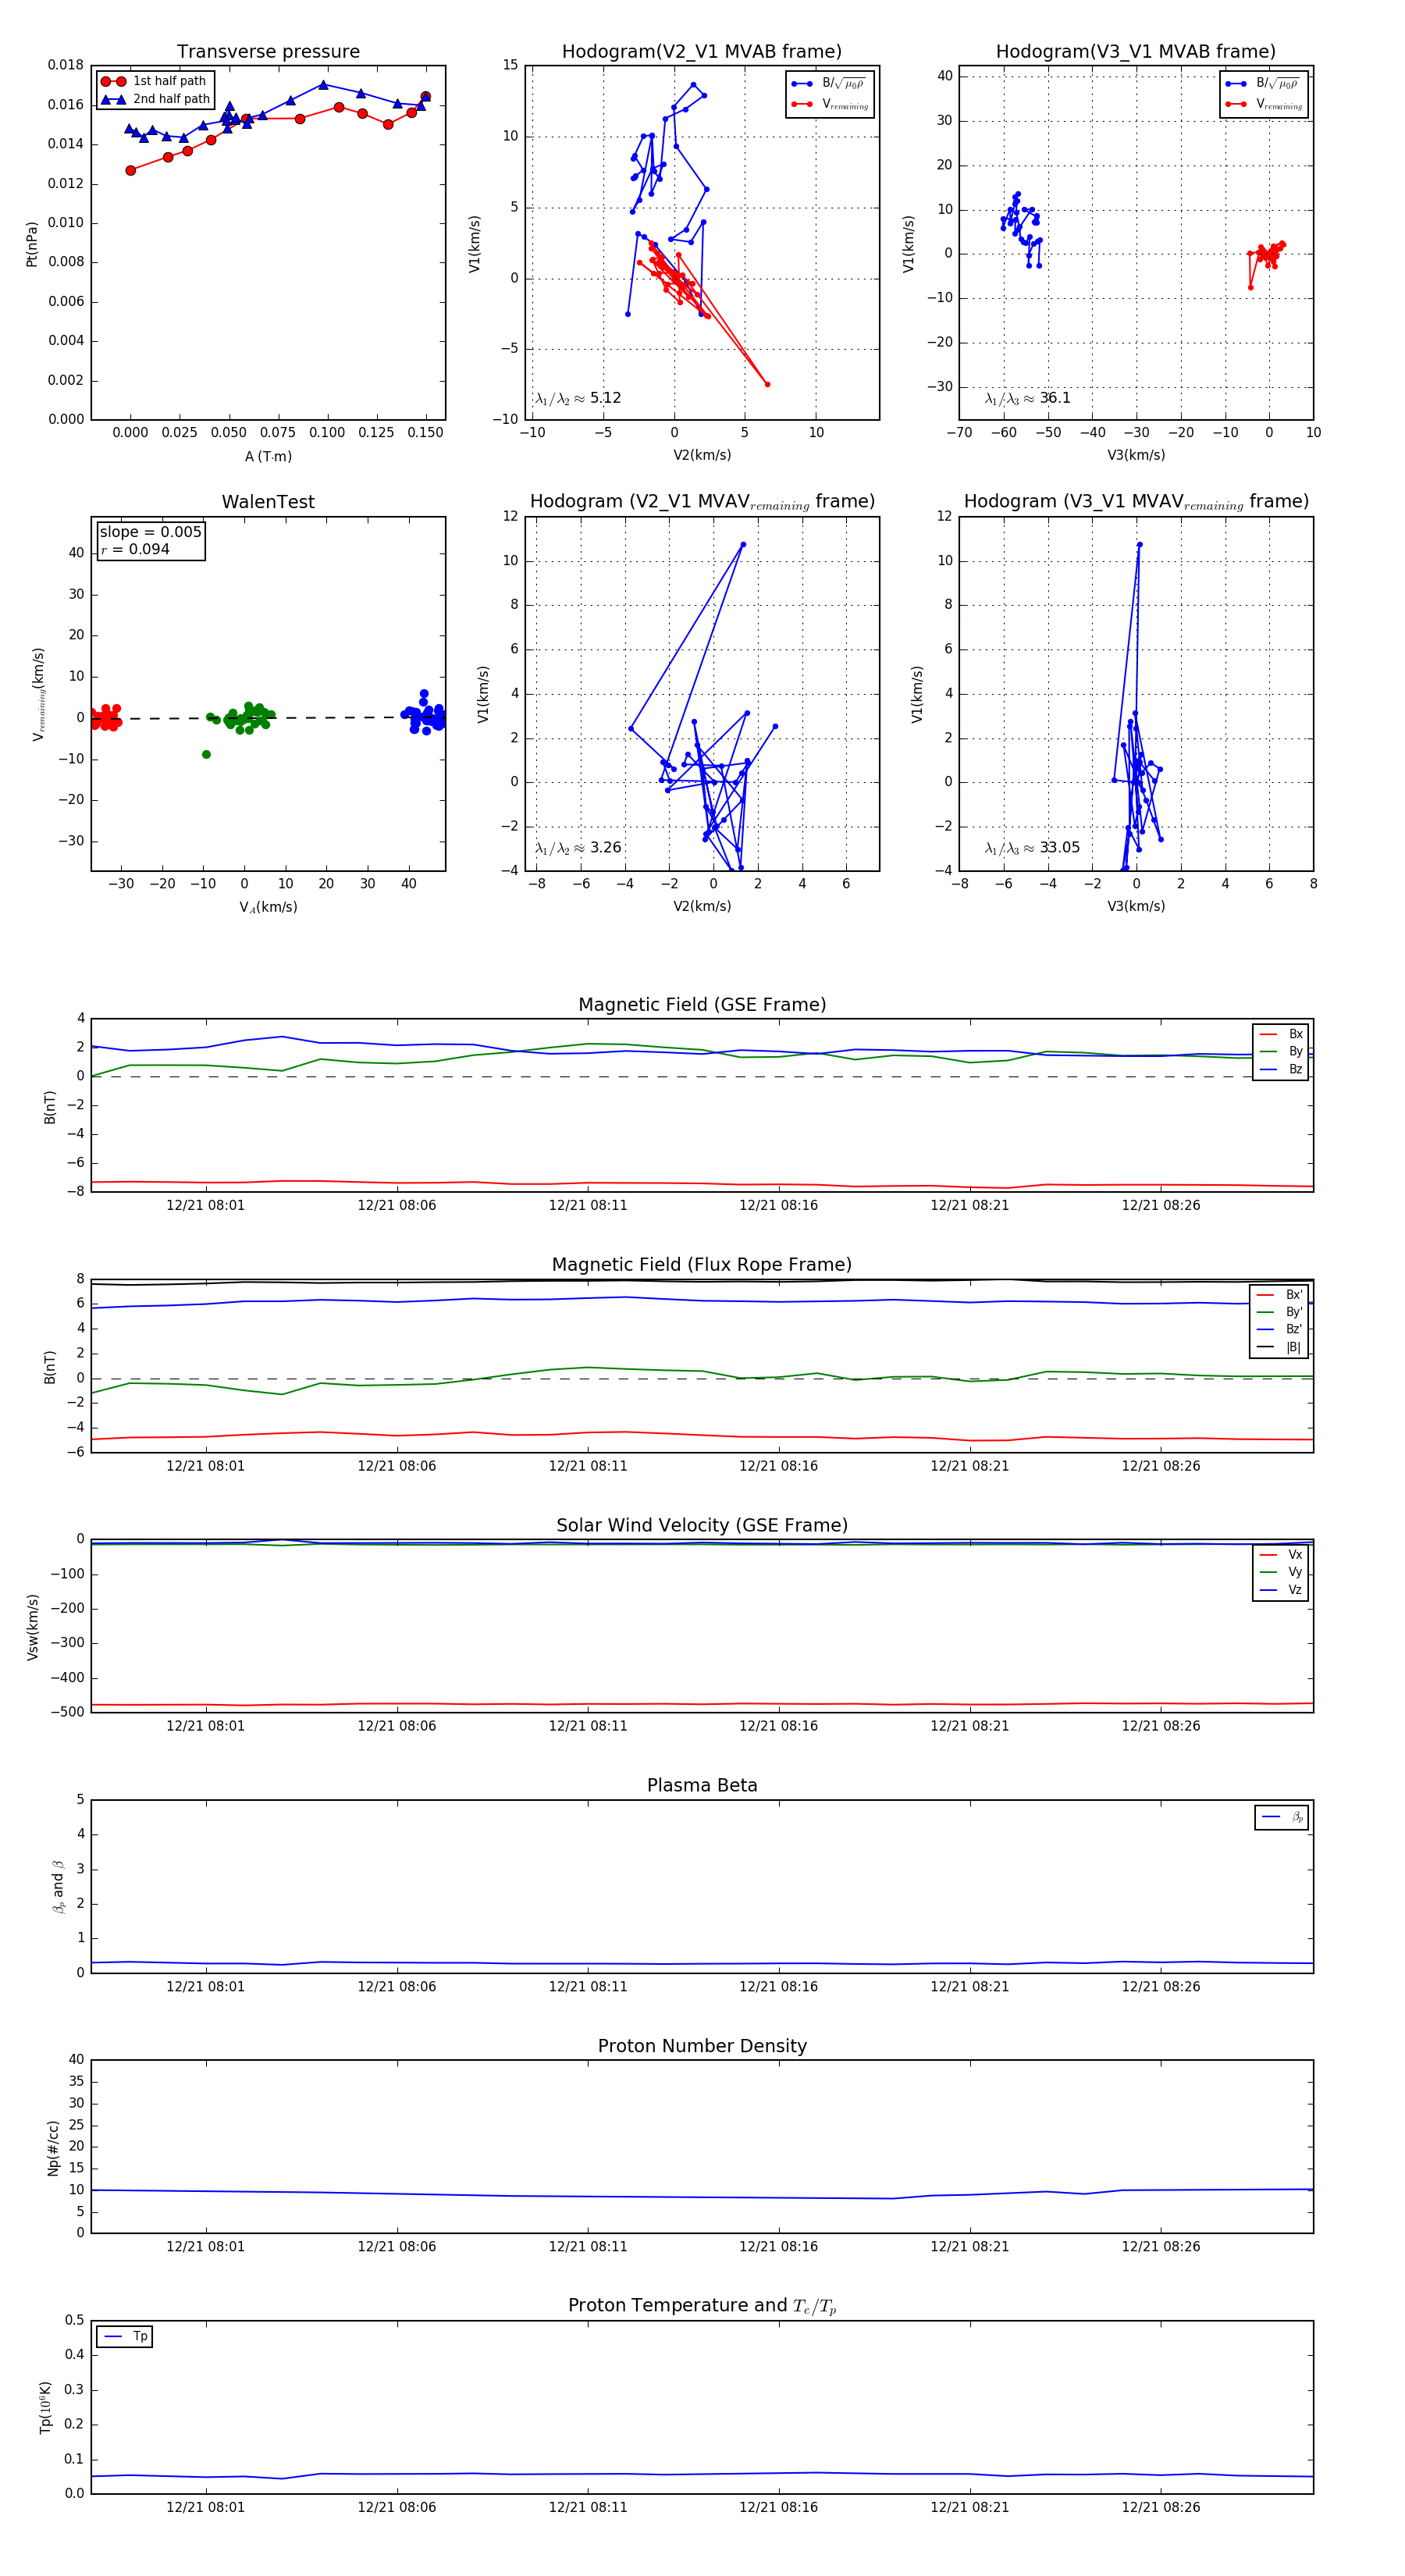Select the Bz legend entry in GSE plot
Image resolution: width=1405 pixels, height=2576 pixels.
pyautogui.click(x=1282, y=1070)
